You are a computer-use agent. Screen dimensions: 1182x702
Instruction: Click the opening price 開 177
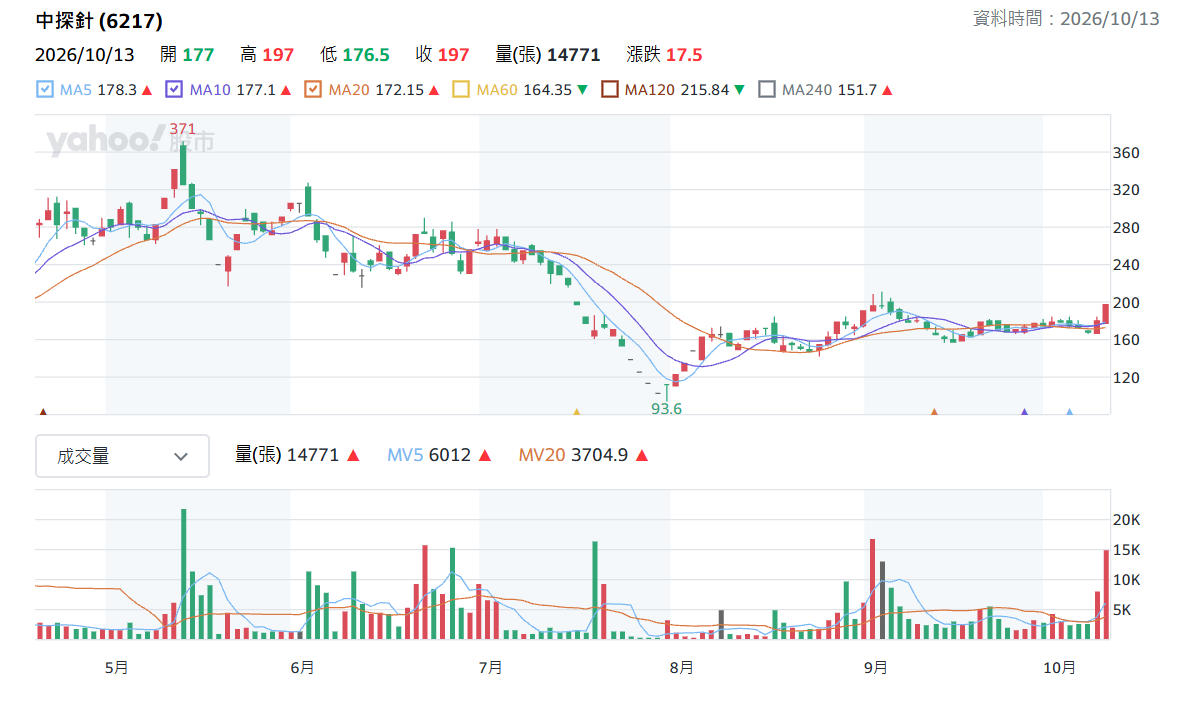187,54
